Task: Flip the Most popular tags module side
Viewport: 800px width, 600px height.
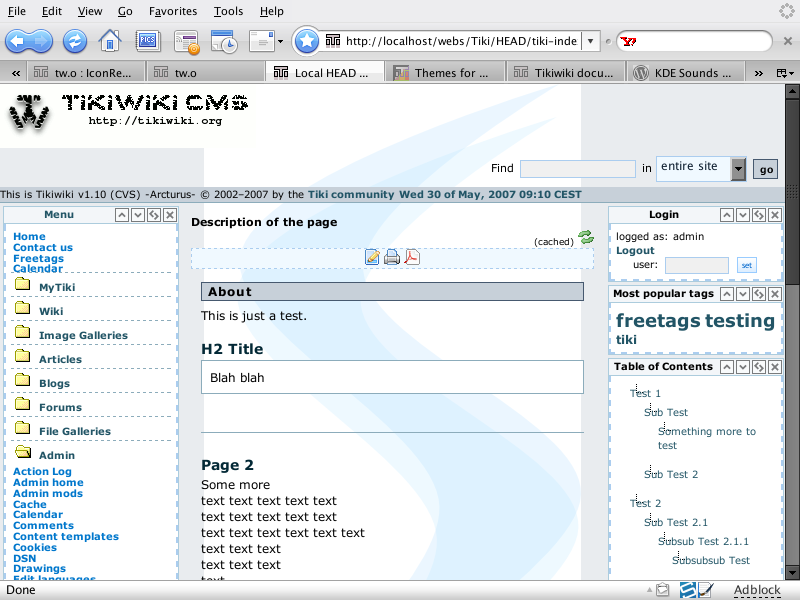Action: pos(759,294)
